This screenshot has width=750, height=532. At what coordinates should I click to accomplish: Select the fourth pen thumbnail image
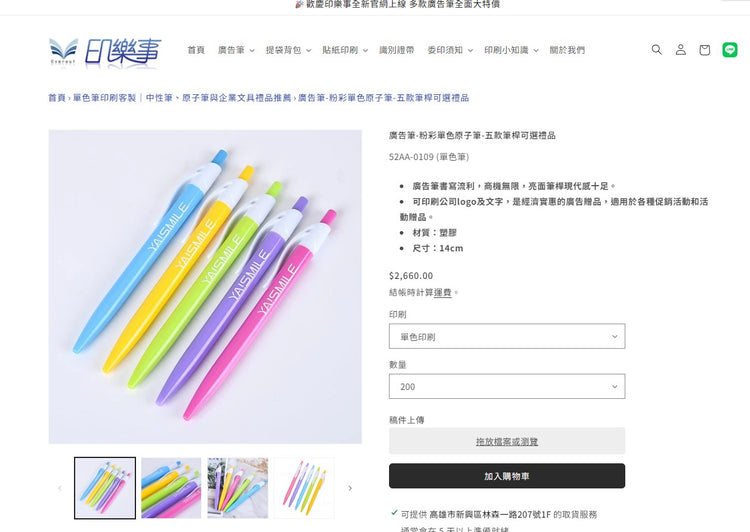click(x=304, y=488)
